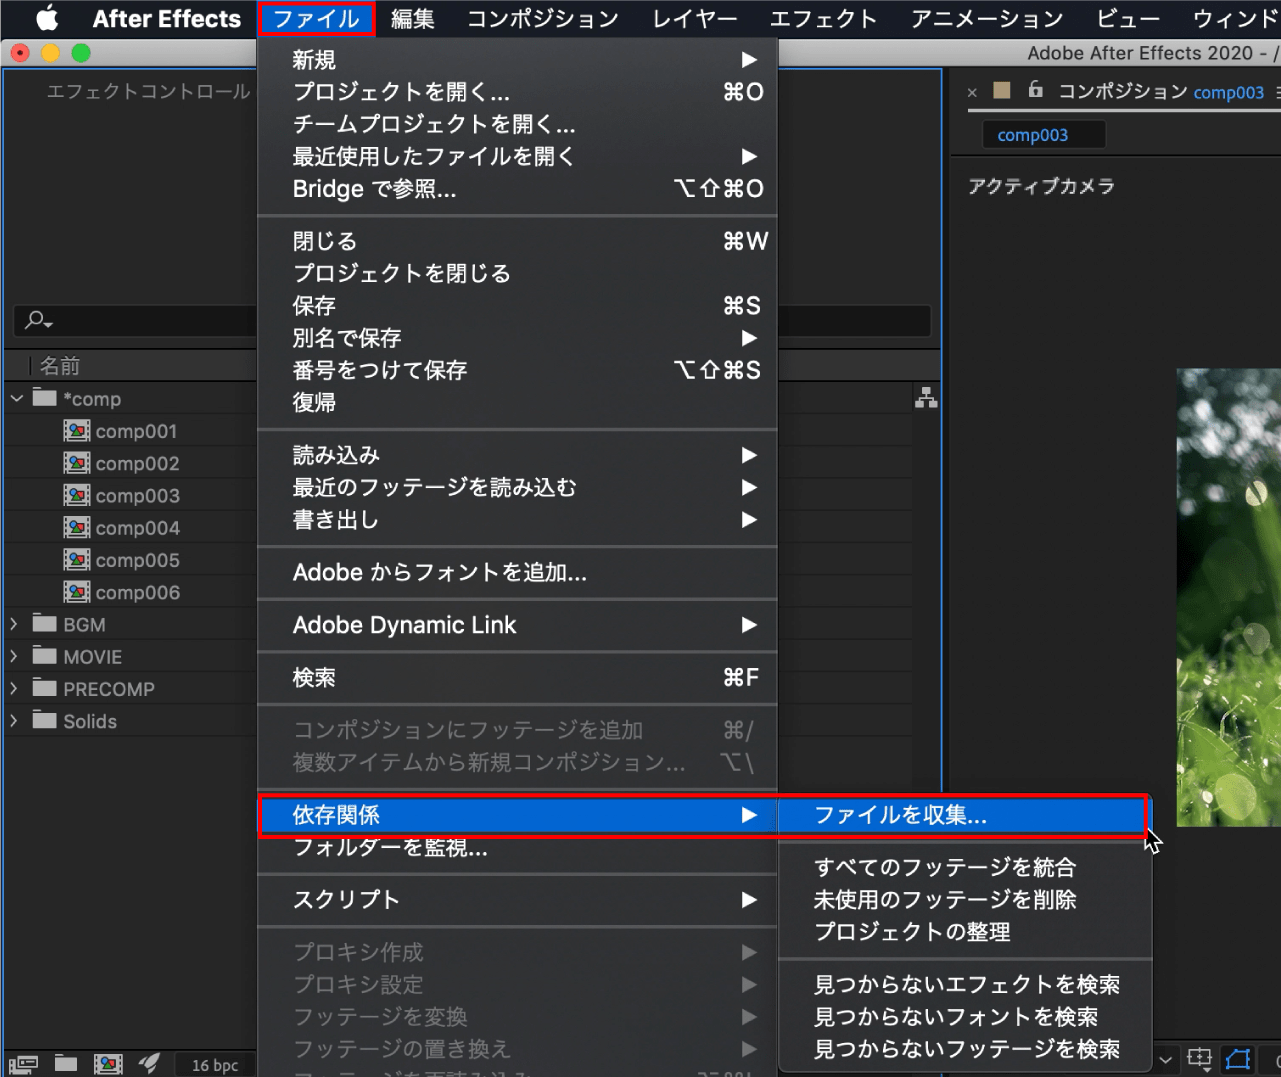1281x1077 pixels.
Task: Create a new folder via folder icon
Action: [66, 1064]
